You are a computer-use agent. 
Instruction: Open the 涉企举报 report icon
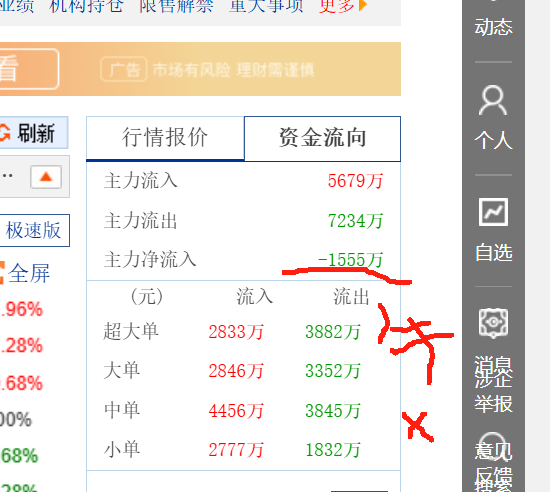[x=493, y=323]
